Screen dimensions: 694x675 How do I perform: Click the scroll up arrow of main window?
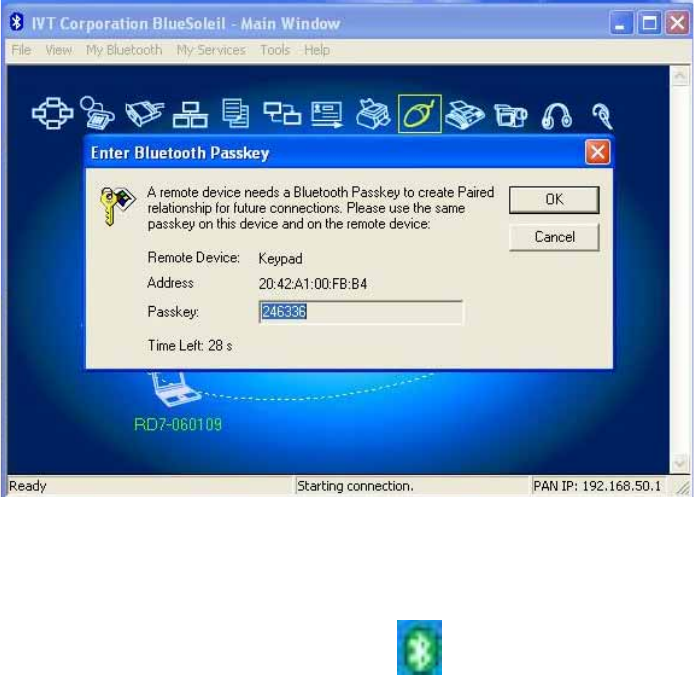pos(680,76)
